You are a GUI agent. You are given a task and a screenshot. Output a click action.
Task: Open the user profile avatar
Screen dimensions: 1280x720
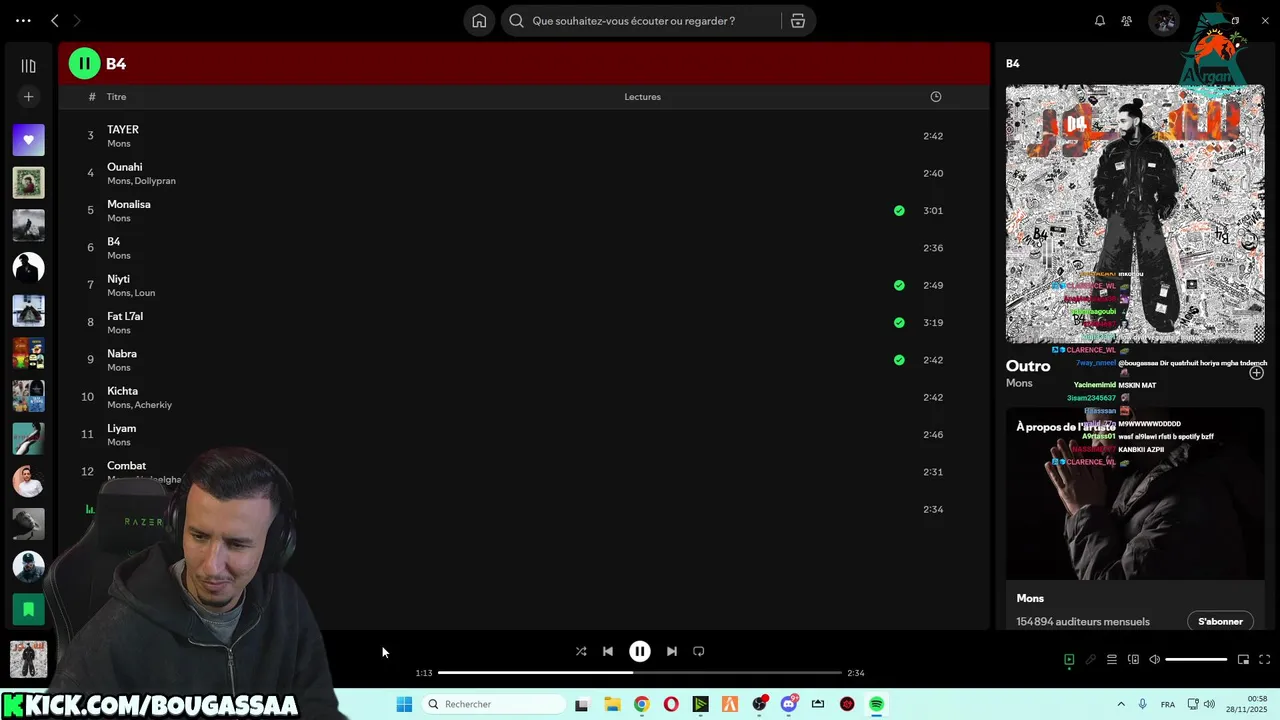click(1164, 21)
